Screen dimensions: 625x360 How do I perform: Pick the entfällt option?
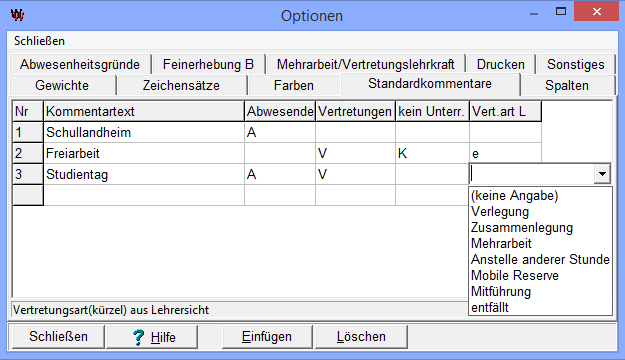490,307
